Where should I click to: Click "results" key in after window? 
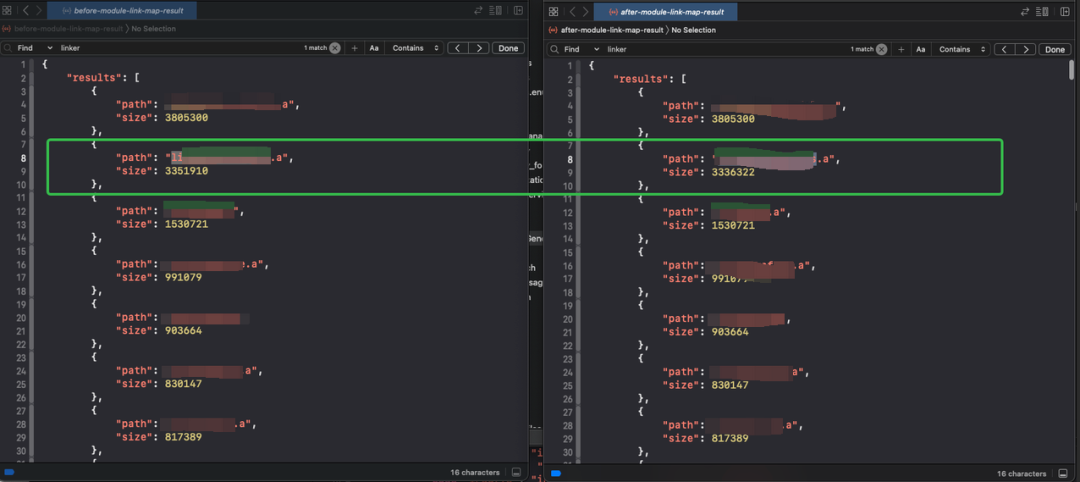639,79
